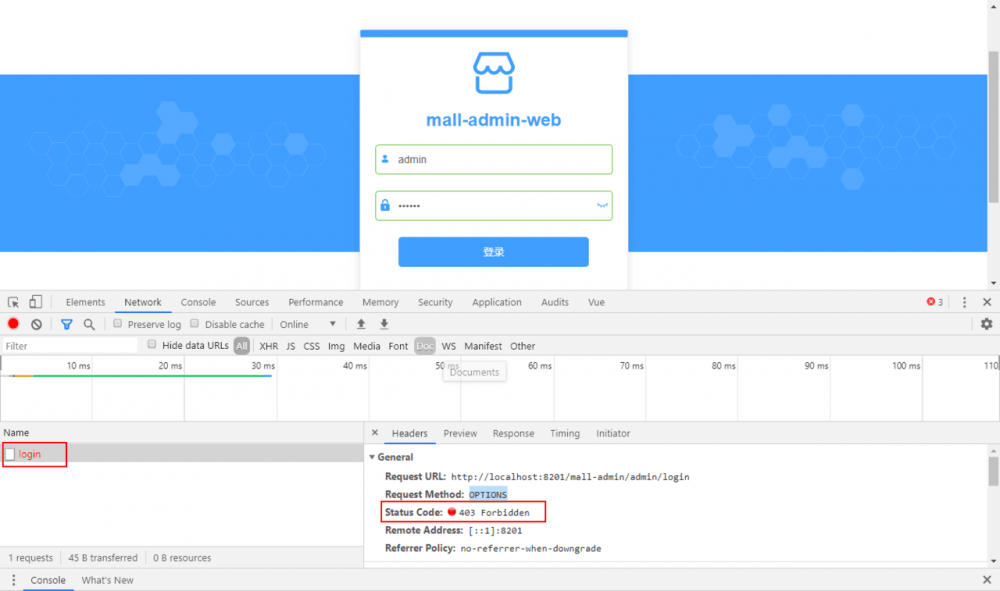Open the Initiator detail tab
This screenshot has width=1000, height=591.
coord(613,434)
